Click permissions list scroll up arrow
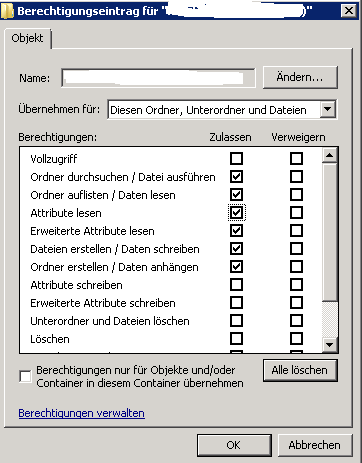Screen dimensions: 362x463 click(x=330, y=155)
